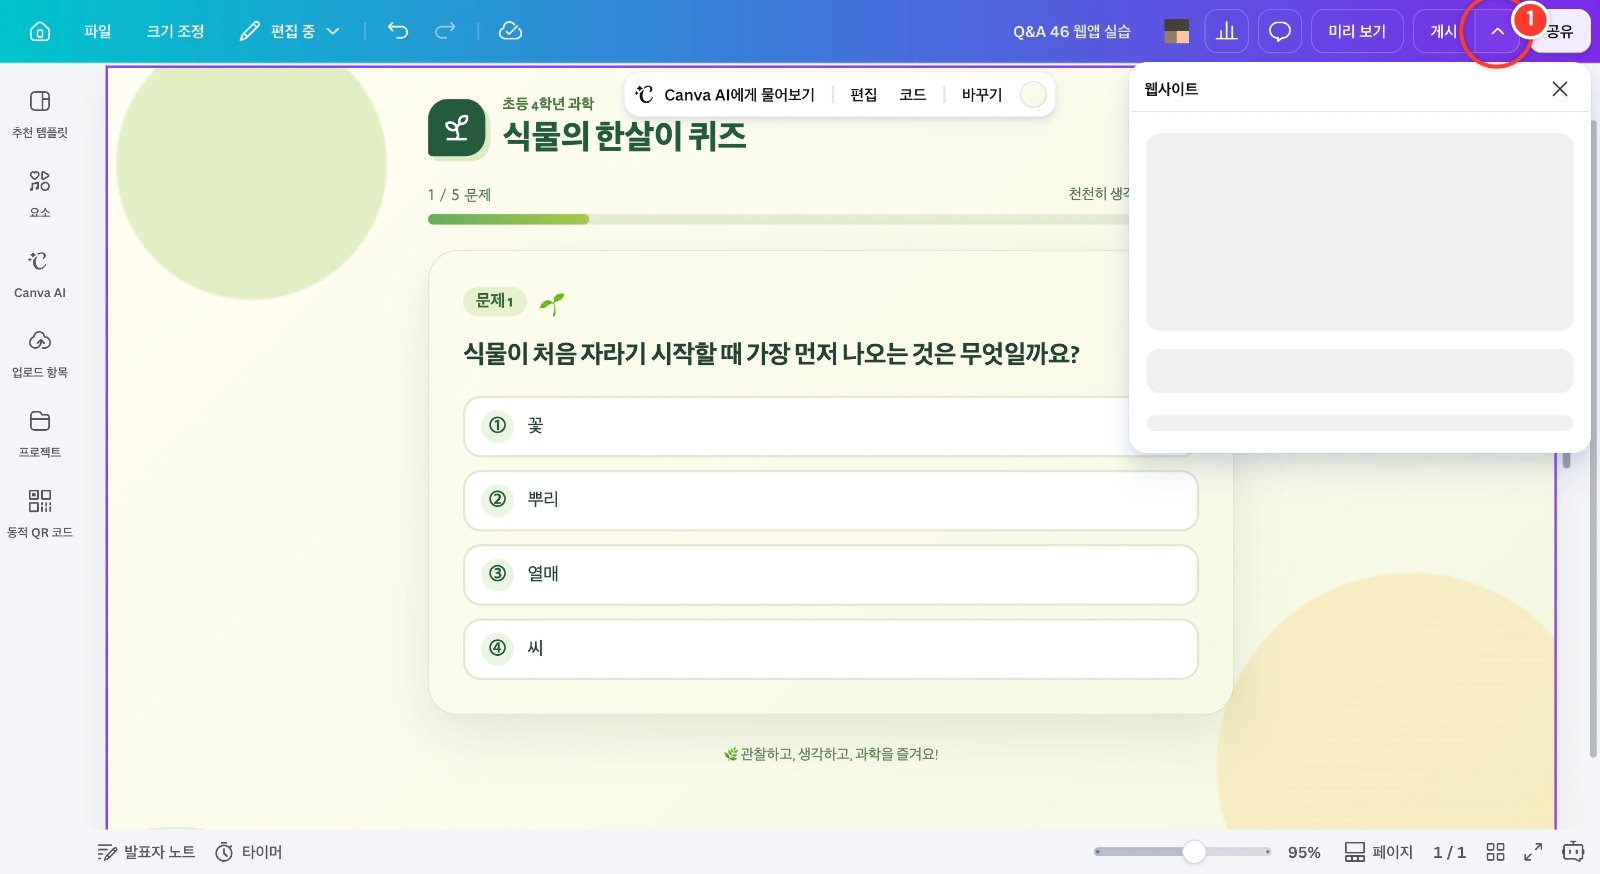Open the 요소 elements panel
Image resolution: width=1600 pixels, height=874 pixels.
pyautogui.click(x=40, y=194)
